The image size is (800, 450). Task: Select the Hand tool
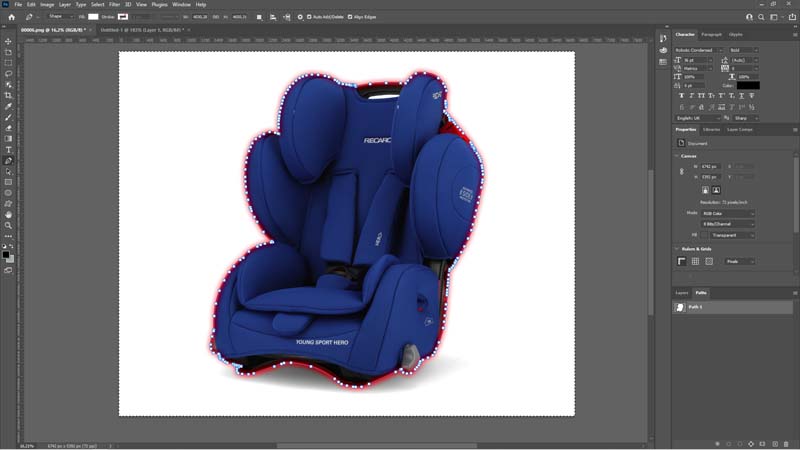pos(8,214)
